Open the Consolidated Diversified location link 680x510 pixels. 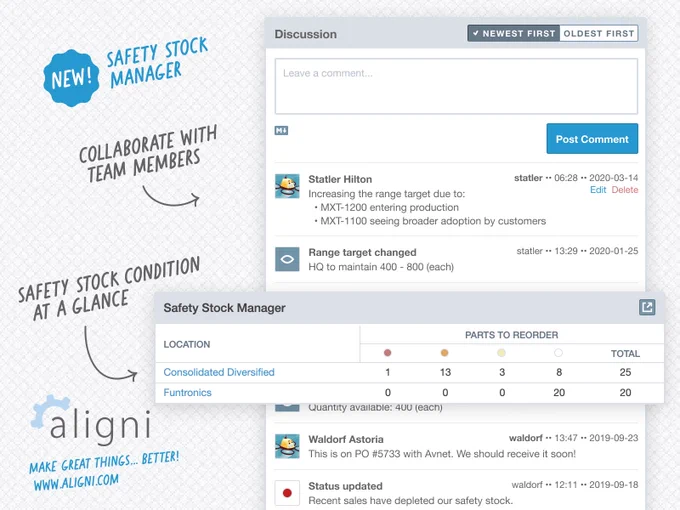click(219, 372)
